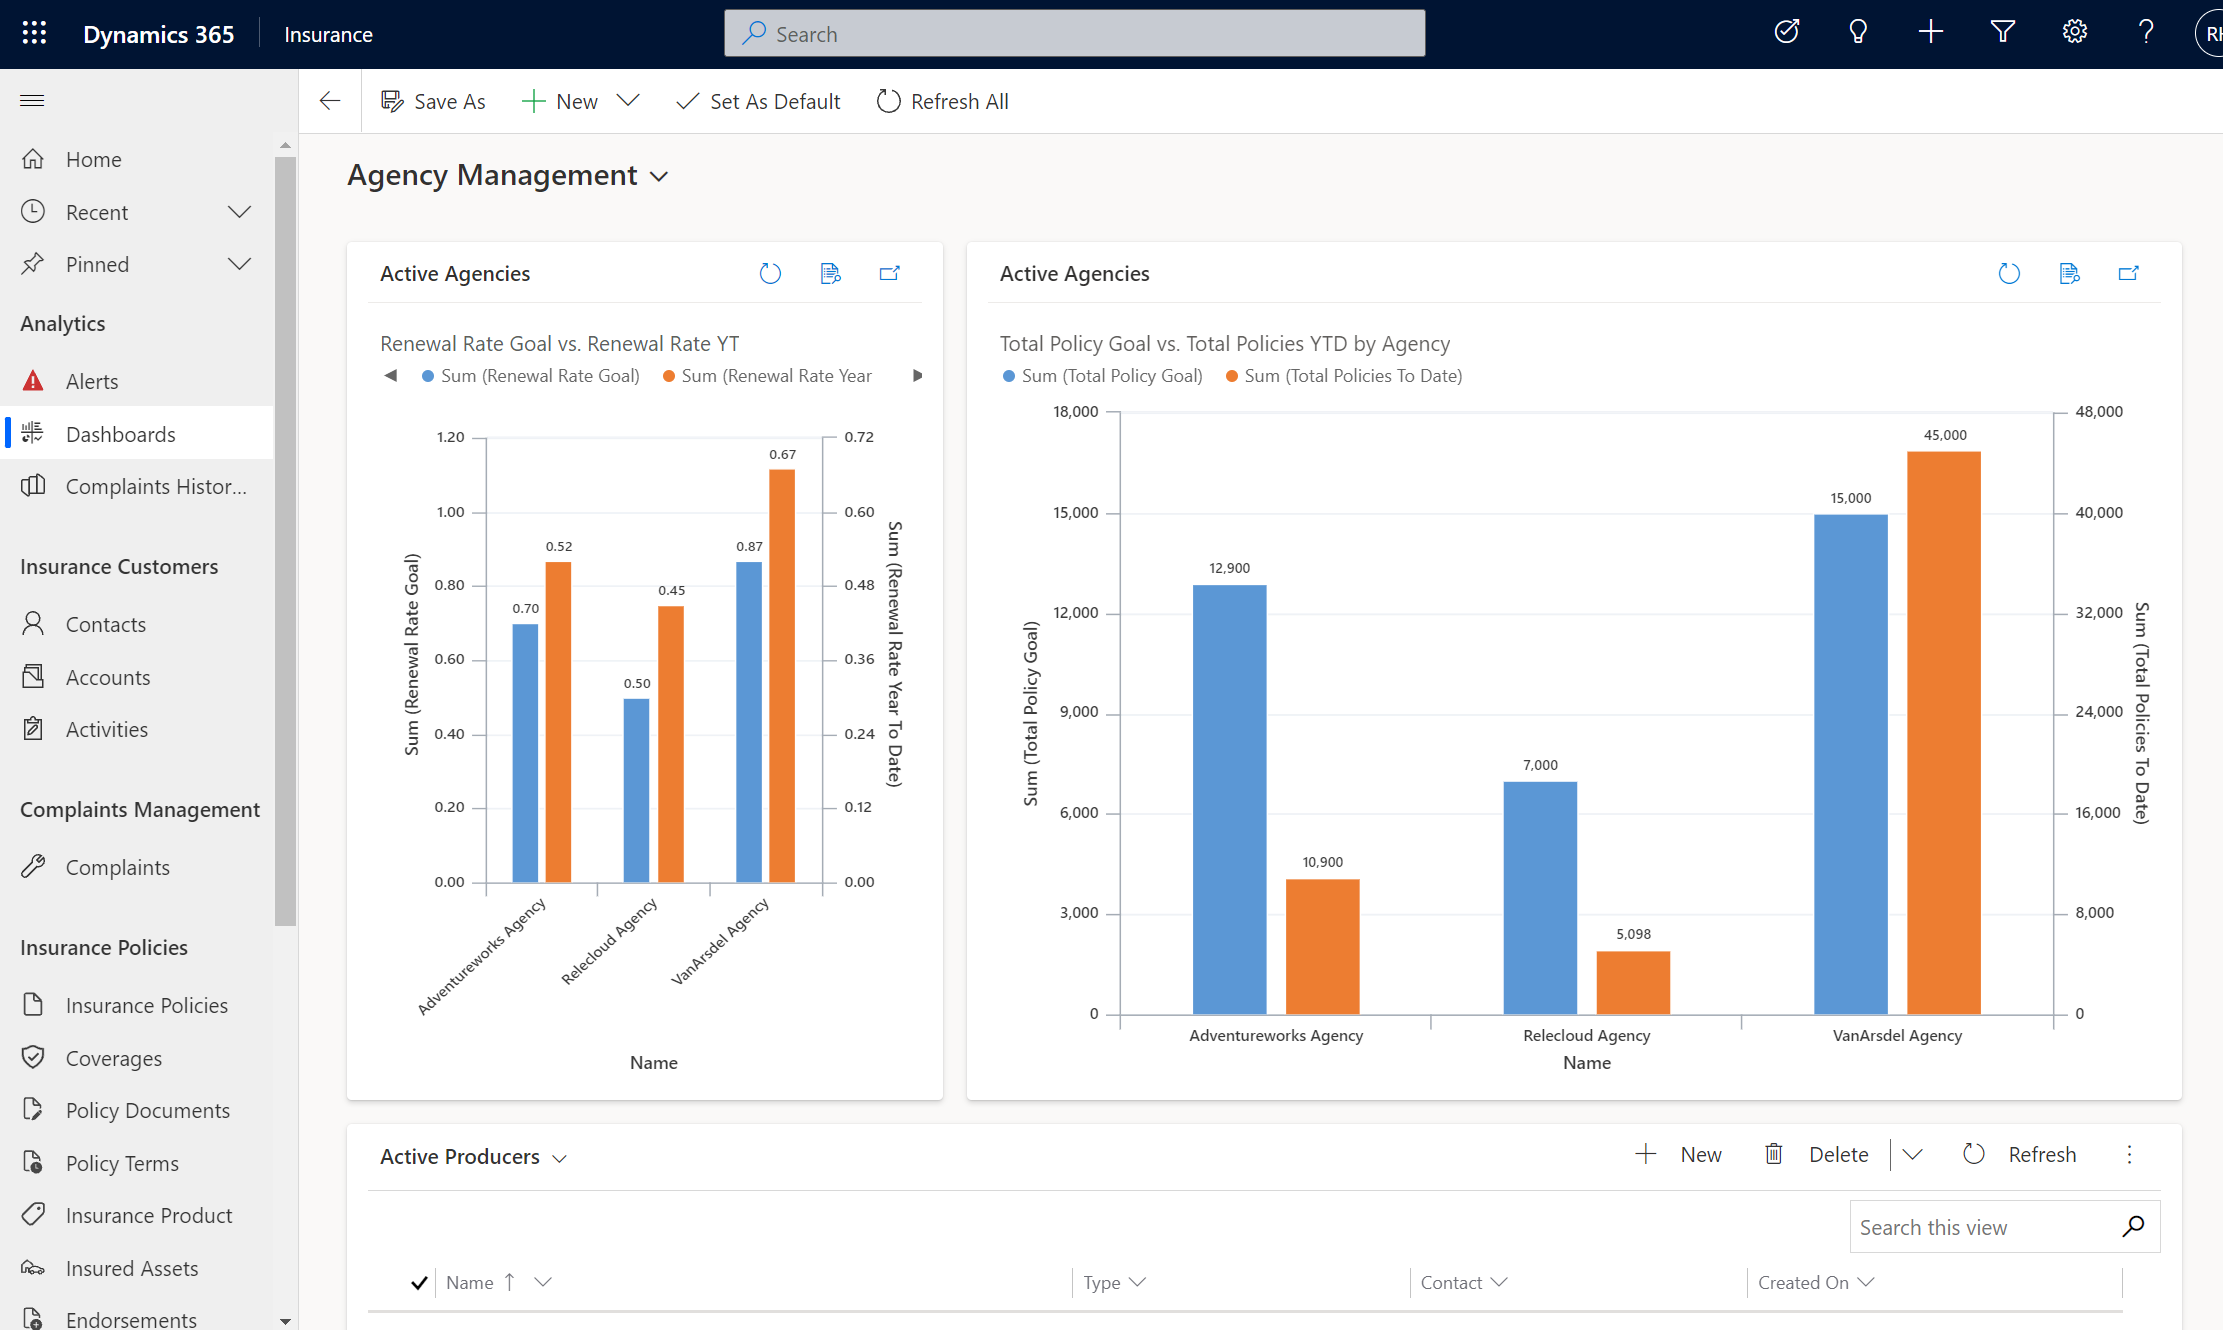Click the global Search box
The height and width of the screenshot is (1330, 2223).
[x=1074, y=34]
